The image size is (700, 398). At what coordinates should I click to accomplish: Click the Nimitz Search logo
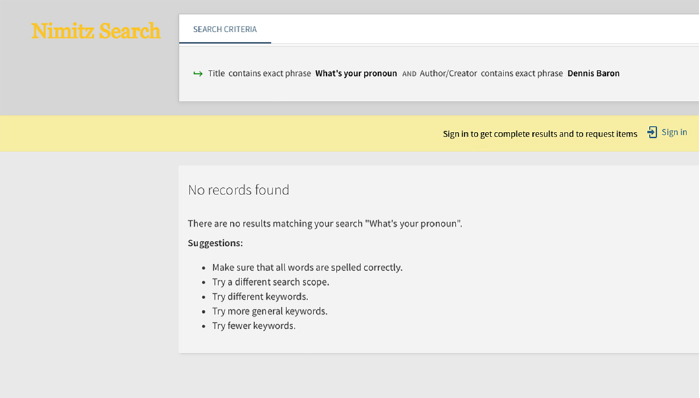[96, 31]
